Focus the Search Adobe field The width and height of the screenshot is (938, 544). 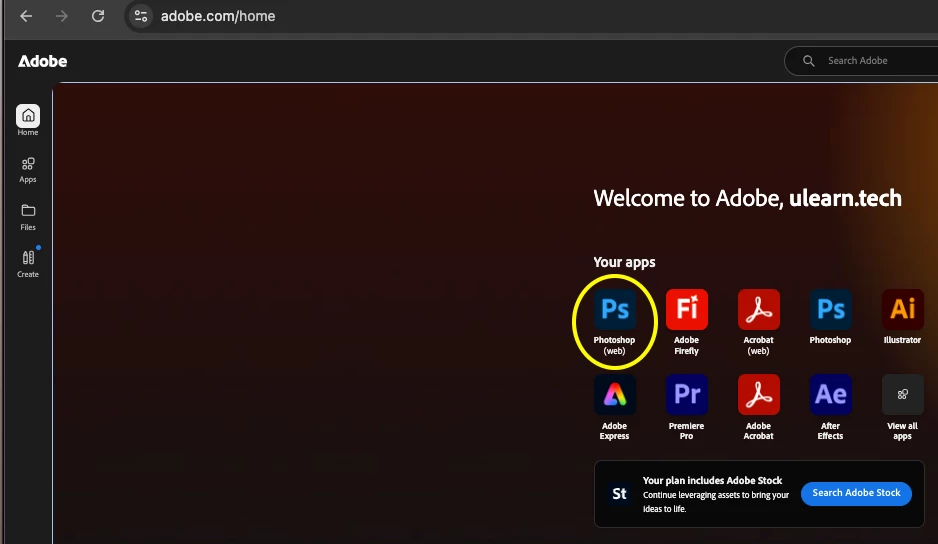click(x=861, y=60)
